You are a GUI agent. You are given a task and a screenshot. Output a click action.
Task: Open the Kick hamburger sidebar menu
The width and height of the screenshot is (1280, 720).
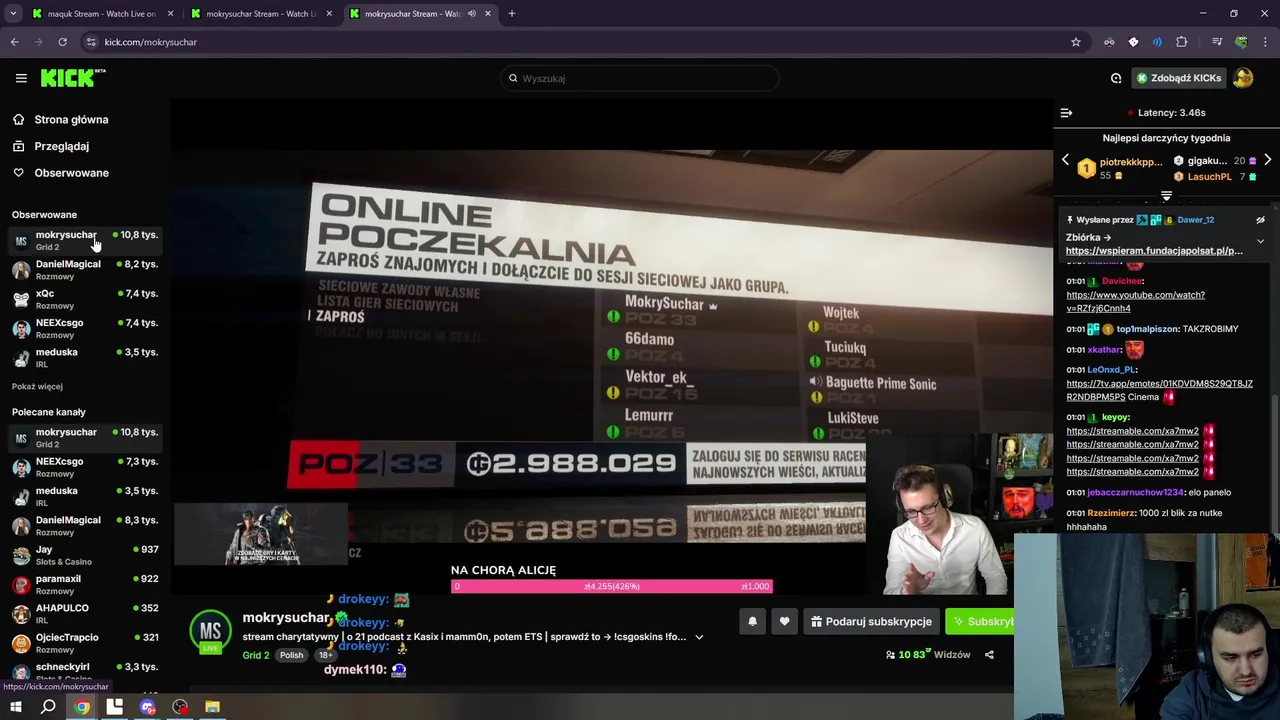tap(21, 78)
